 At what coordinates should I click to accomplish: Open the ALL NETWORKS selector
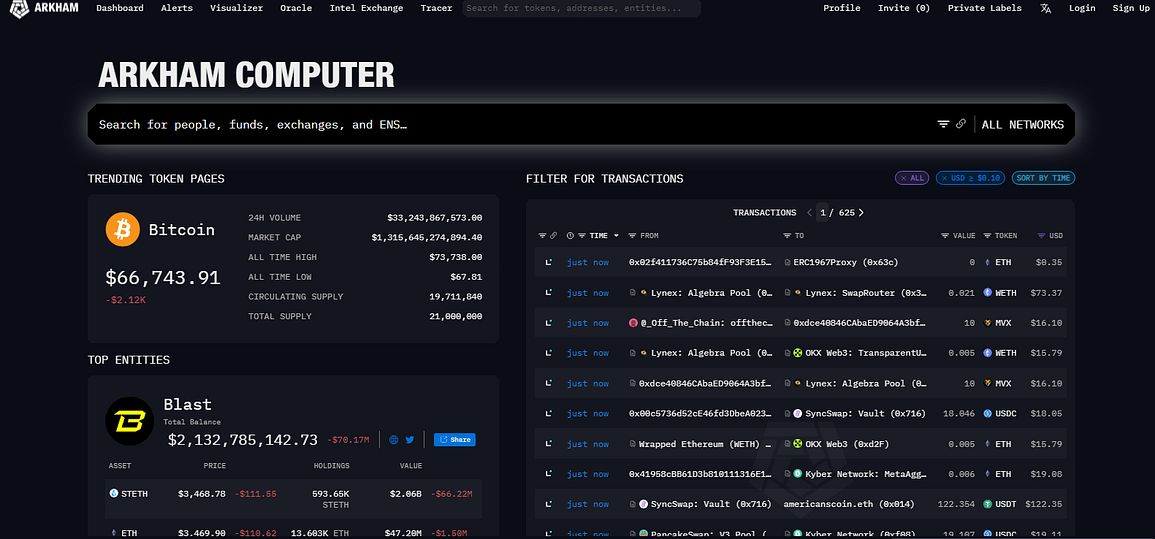1022,125
